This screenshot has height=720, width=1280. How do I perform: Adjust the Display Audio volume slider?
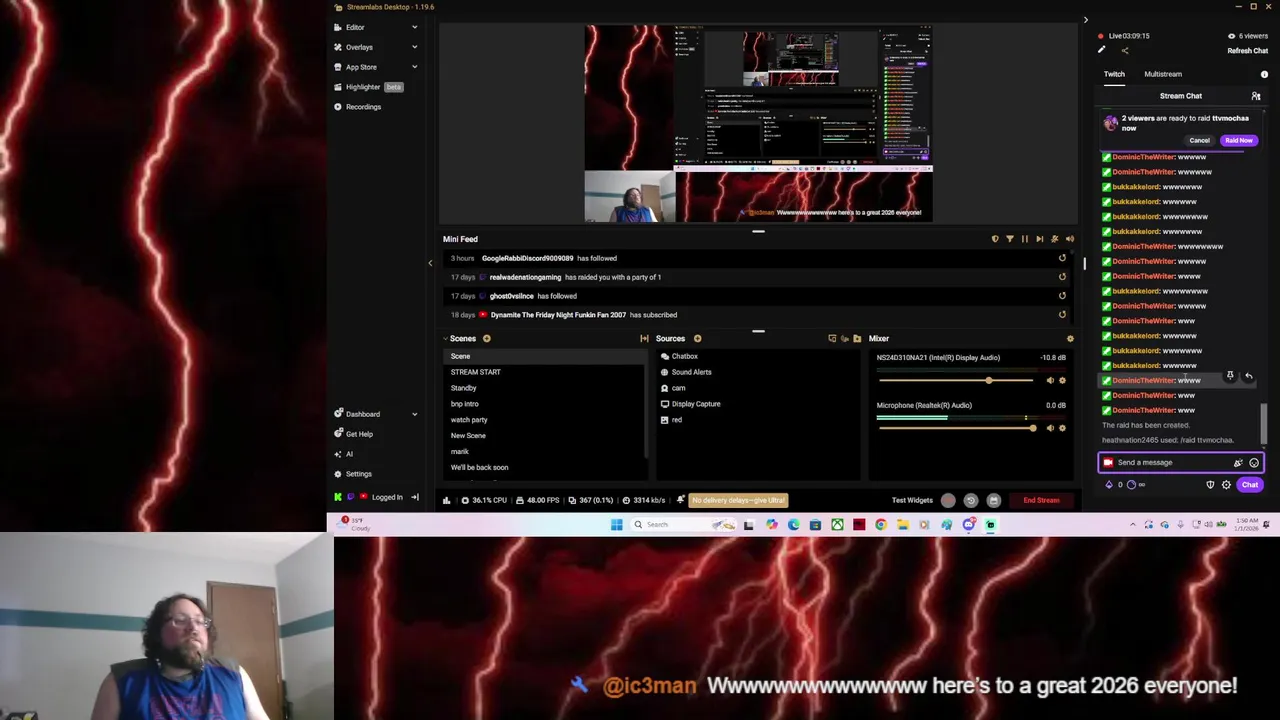(x=955, y=381)
